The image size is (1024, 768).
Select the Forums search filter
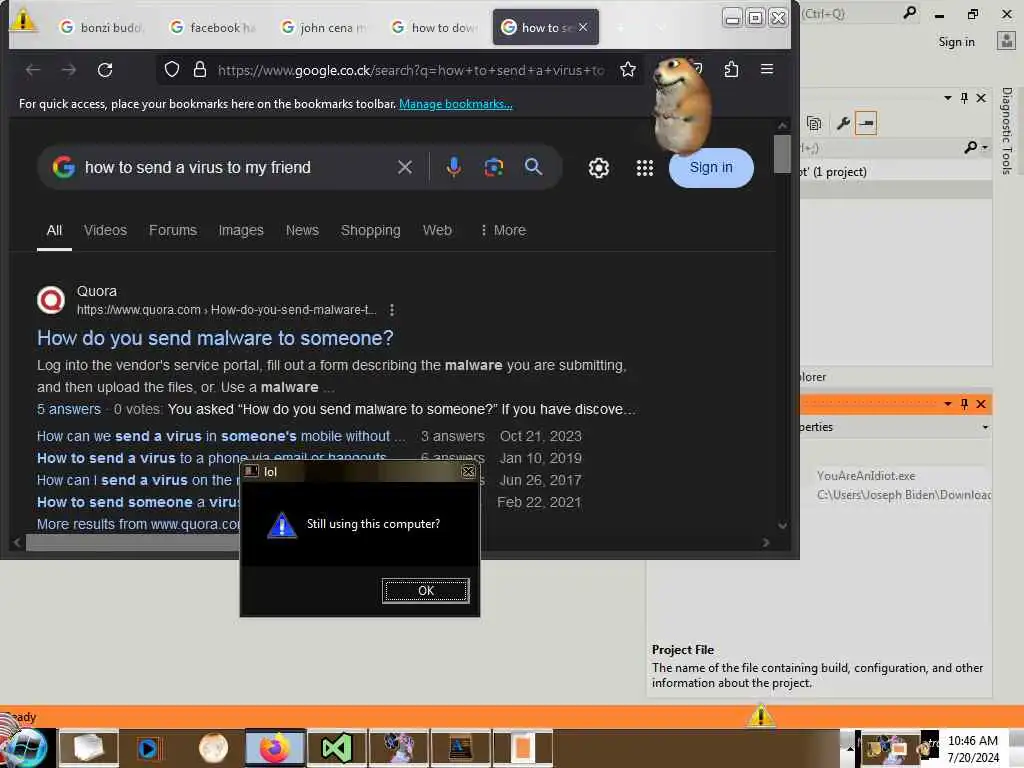(x=172, y=230)
